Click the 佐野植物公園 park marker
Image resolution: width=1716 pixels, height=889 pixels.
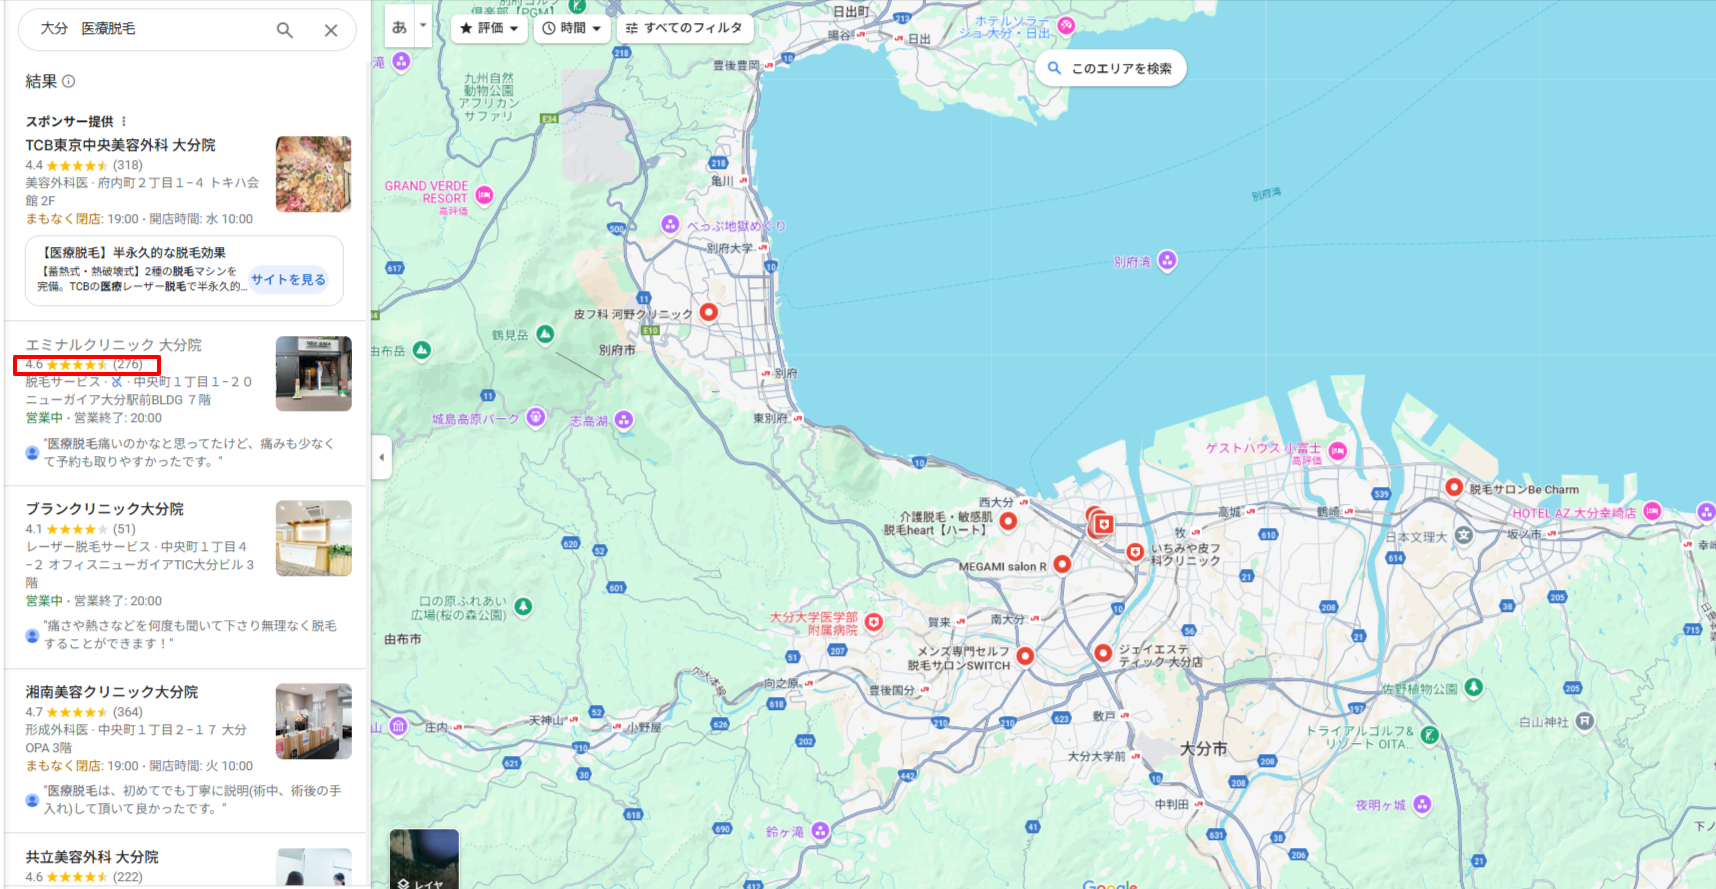coord(1473,687)
